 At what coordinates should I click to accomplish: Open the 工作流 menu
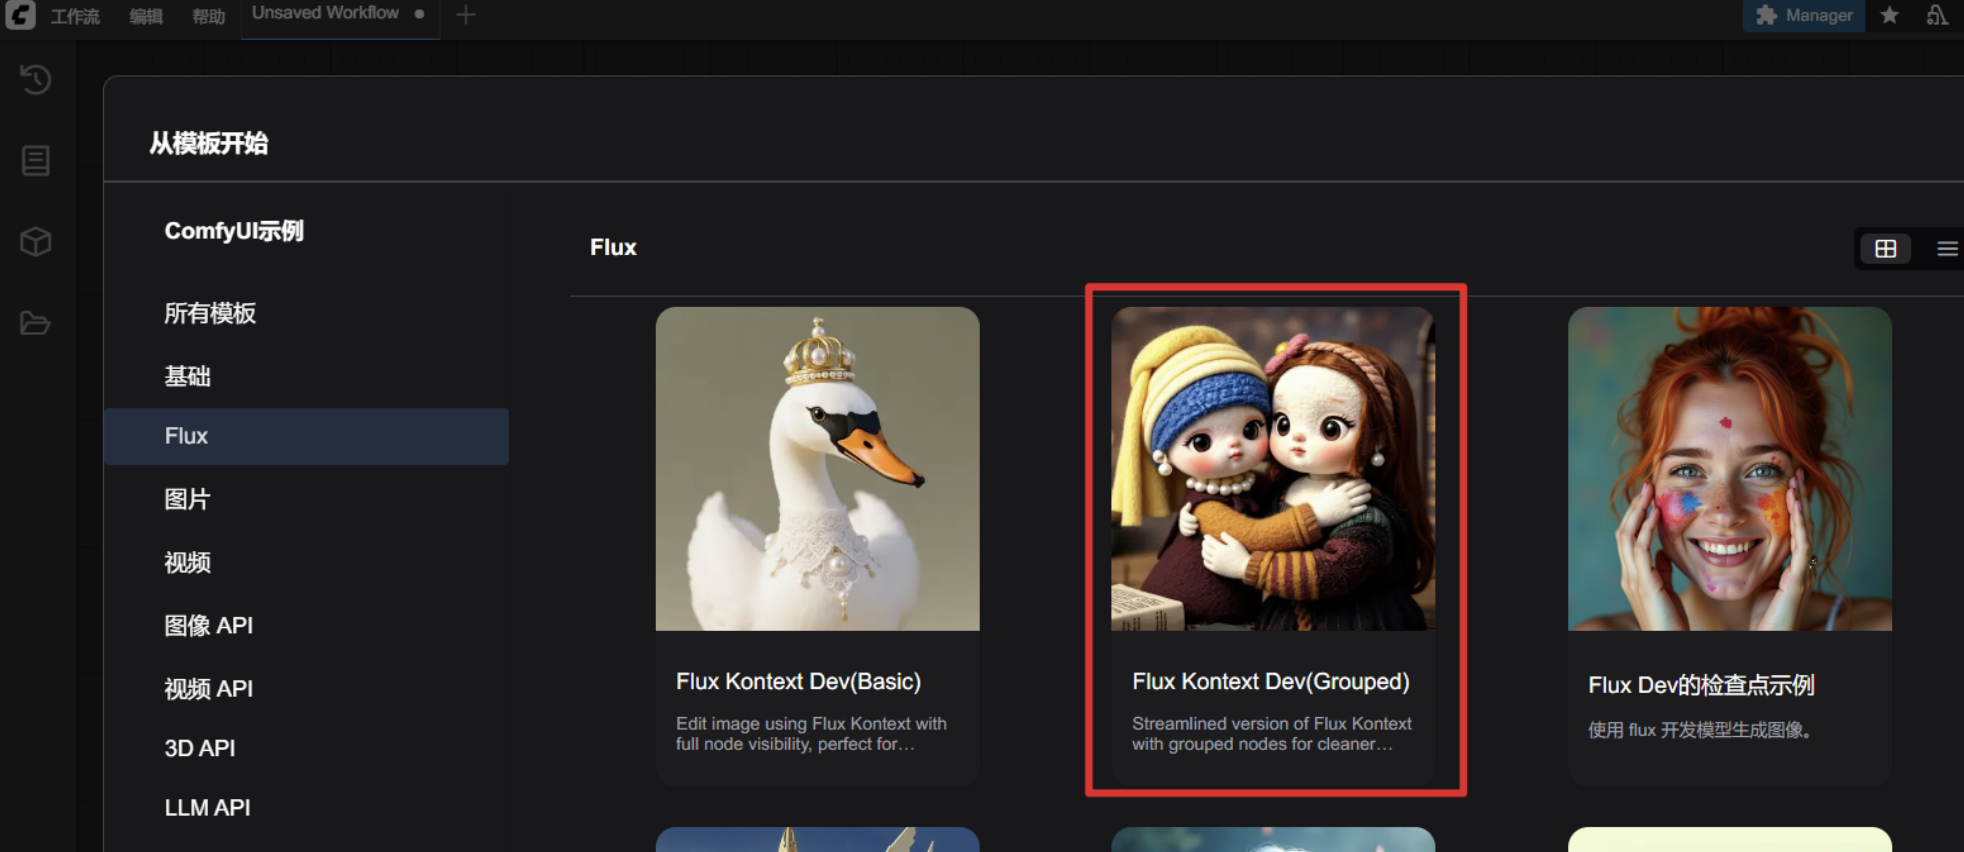(75, 16)
